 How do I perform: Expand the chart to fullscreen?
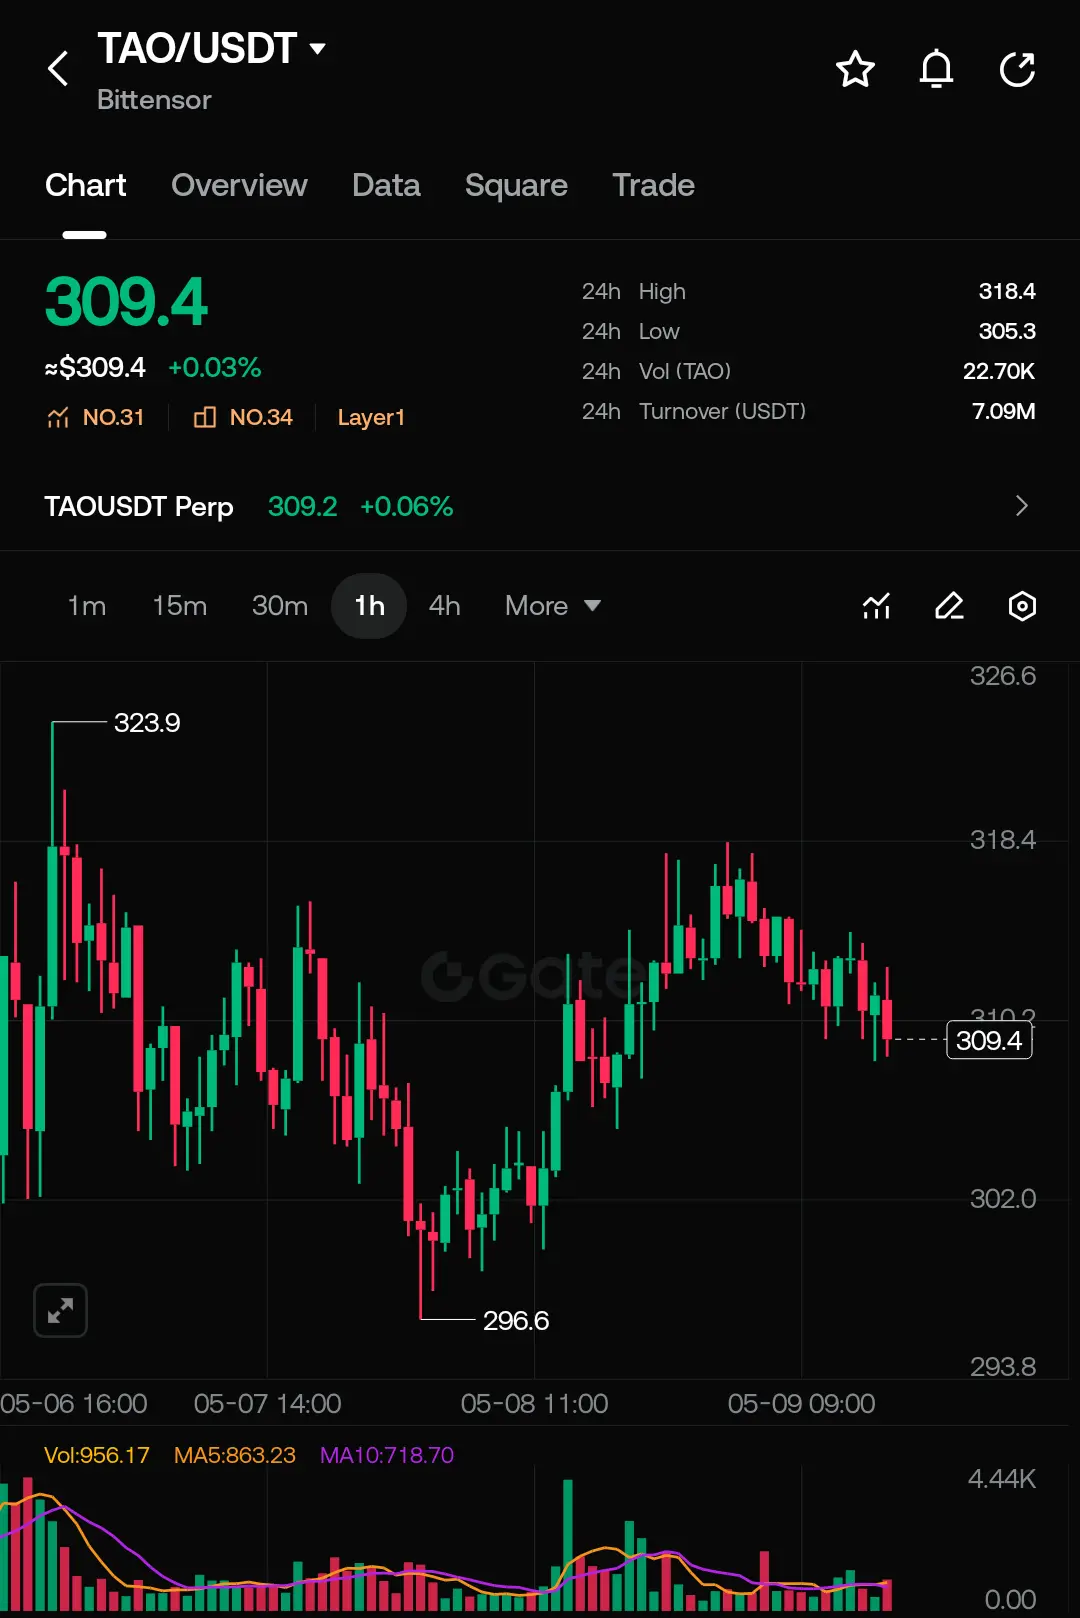pyautogui.click(x=60, y=1310)
